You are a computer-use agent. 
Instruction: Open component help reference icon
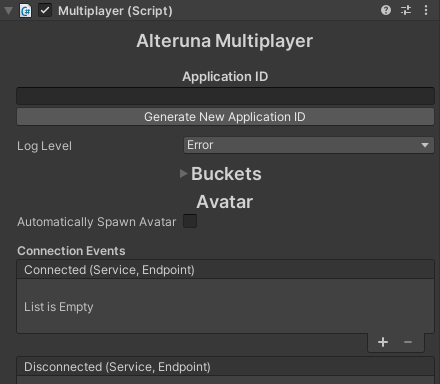pyautogui.click(x=386, y=10)
